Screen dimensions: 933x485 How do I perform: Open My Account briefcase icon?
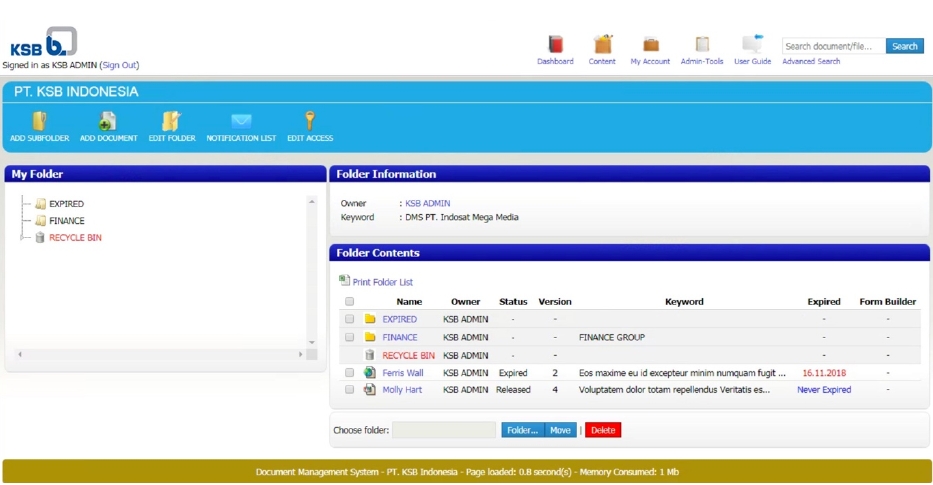pyautogui.click(x=650, y=45)
